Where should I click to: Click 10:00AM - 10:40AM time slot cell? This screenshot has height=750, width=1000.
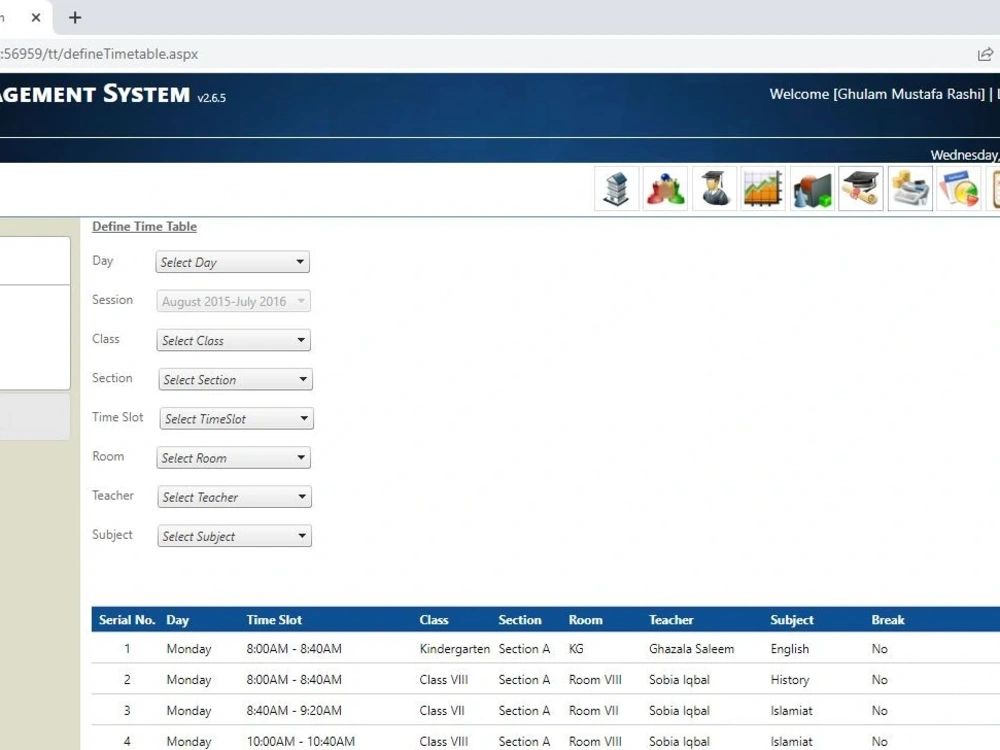tap(300, 741)
